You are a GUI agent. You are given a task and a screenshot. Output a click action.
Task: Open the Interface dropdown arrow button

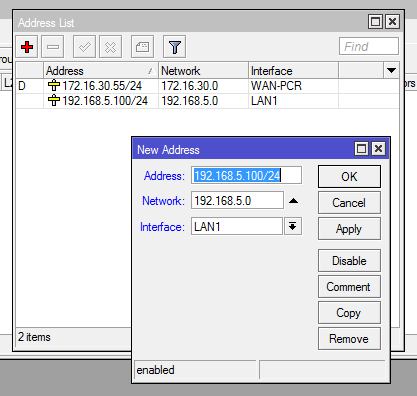click(x=293, y=226)
